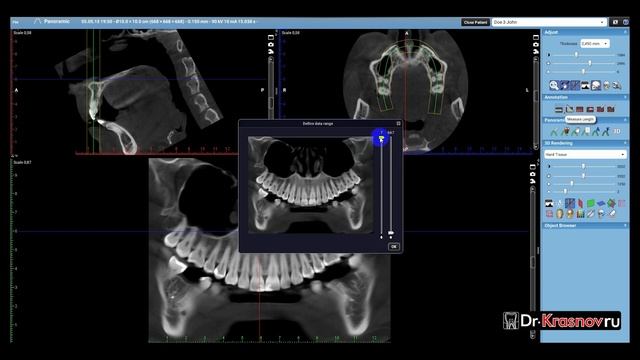Click the last icon in the Adjust panel toolbar
This screenshot has width=640, height=360.
coord(617,85)
